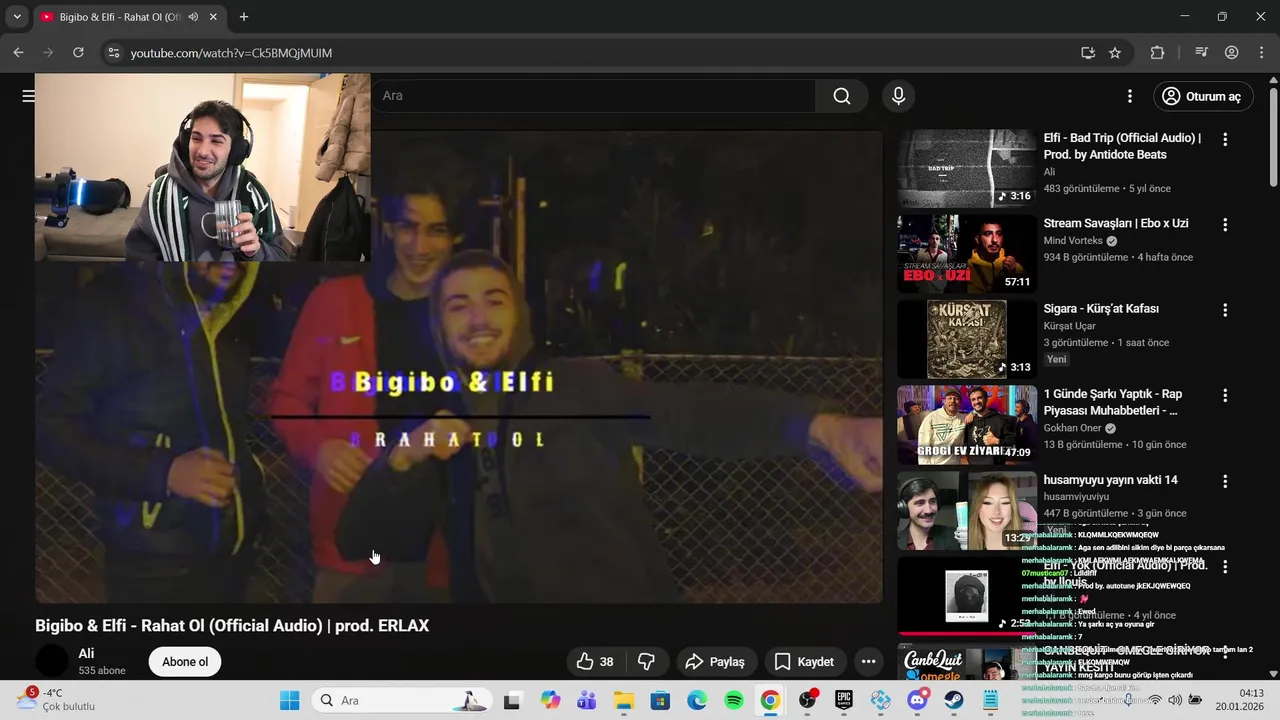1280x720 pixels.
Task: Subscribe with the Abone ol button
Action: point(185,662)
